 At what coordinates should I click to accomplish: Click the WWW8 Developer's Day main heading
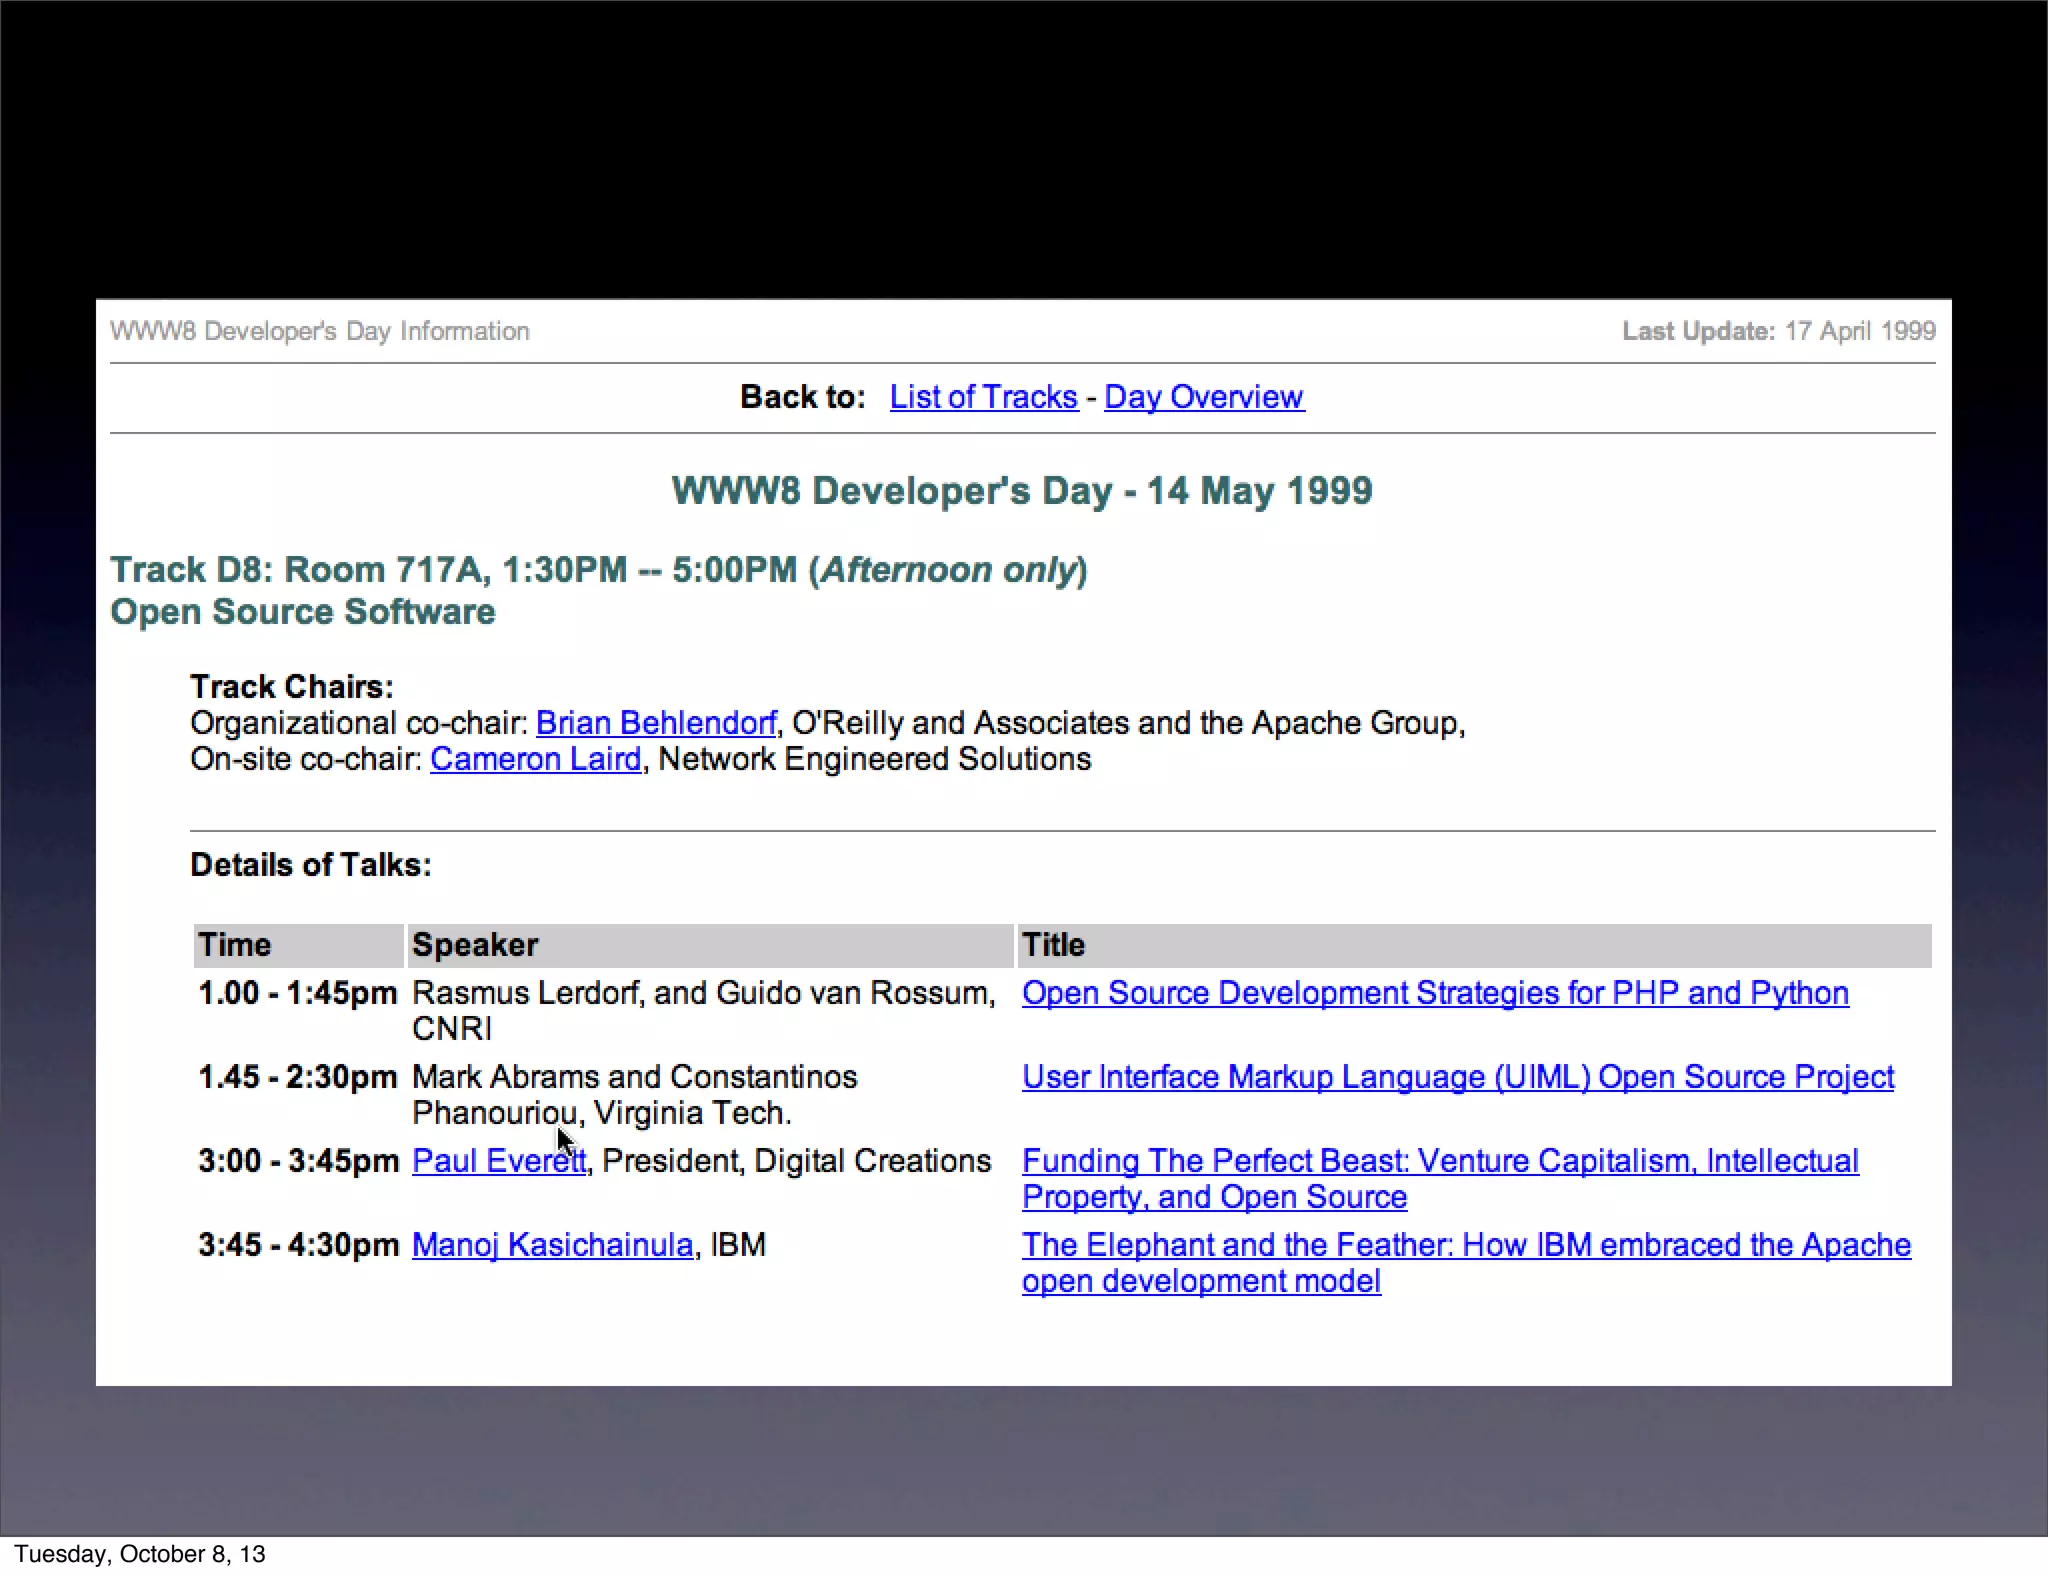tap(1021, 491)
